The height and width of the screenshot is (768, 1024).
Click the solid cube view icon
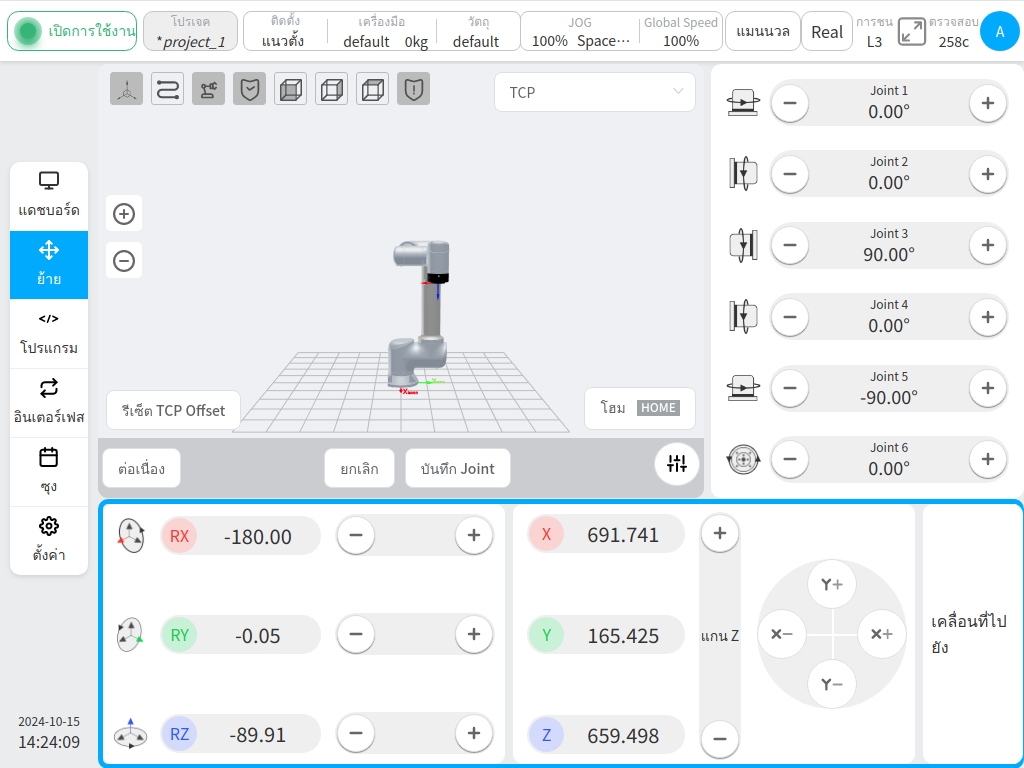(291, 89)
